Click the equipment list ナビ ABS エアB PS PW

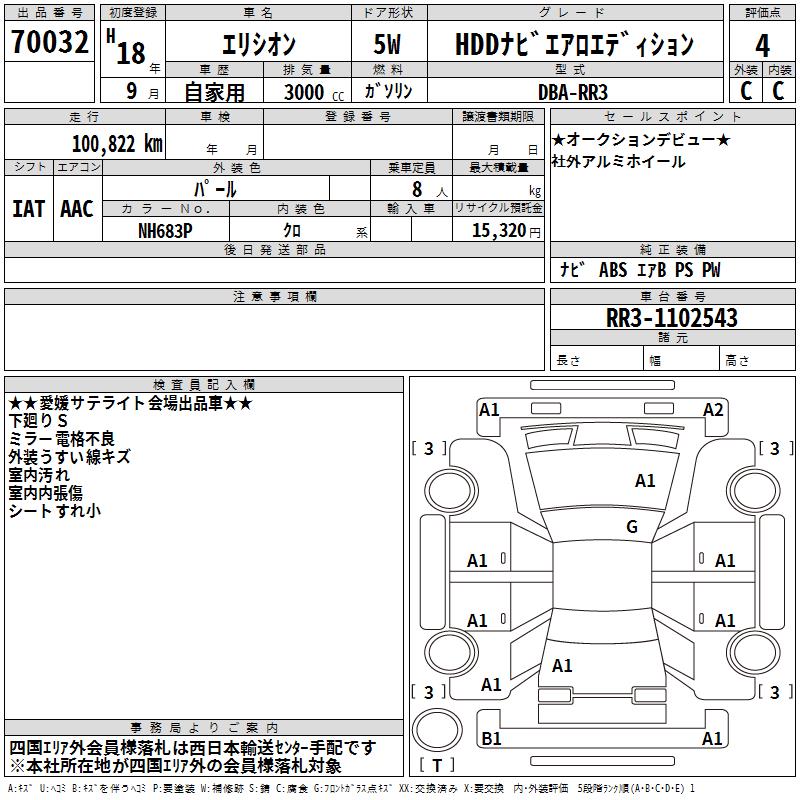[x=640, y=270]
